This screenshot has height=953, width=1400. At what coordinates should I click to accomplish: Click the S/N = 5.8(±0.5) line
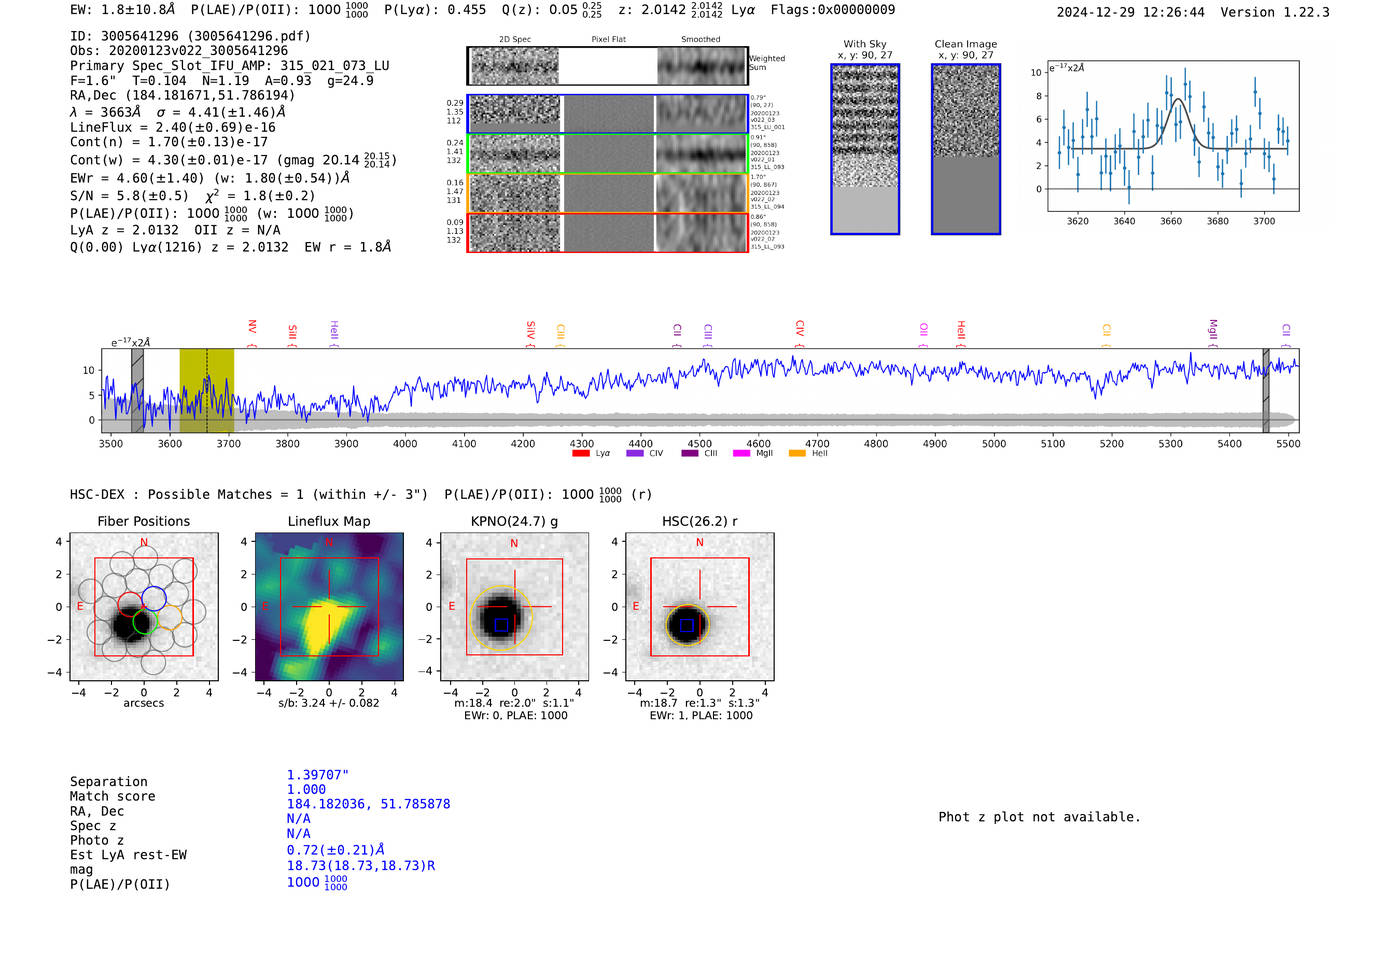193,196
